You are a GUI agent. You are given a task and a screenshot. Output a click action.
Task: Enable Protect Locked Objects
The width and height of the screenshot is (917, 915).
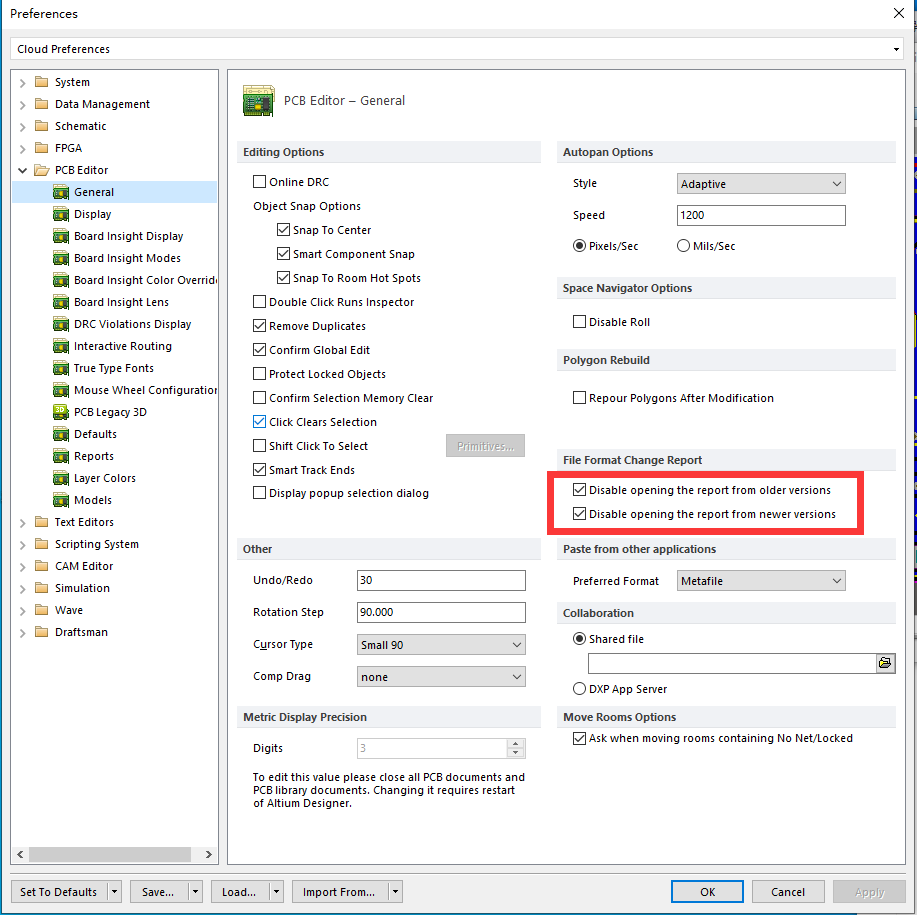coord(259,374)
